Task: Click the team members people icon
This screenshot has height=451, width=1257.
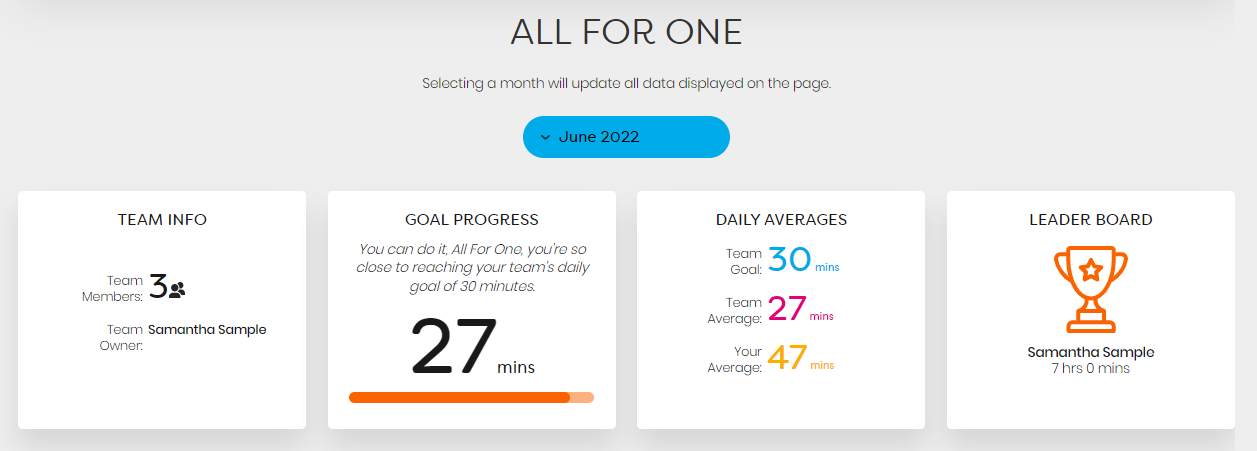Action: [177, 290]
